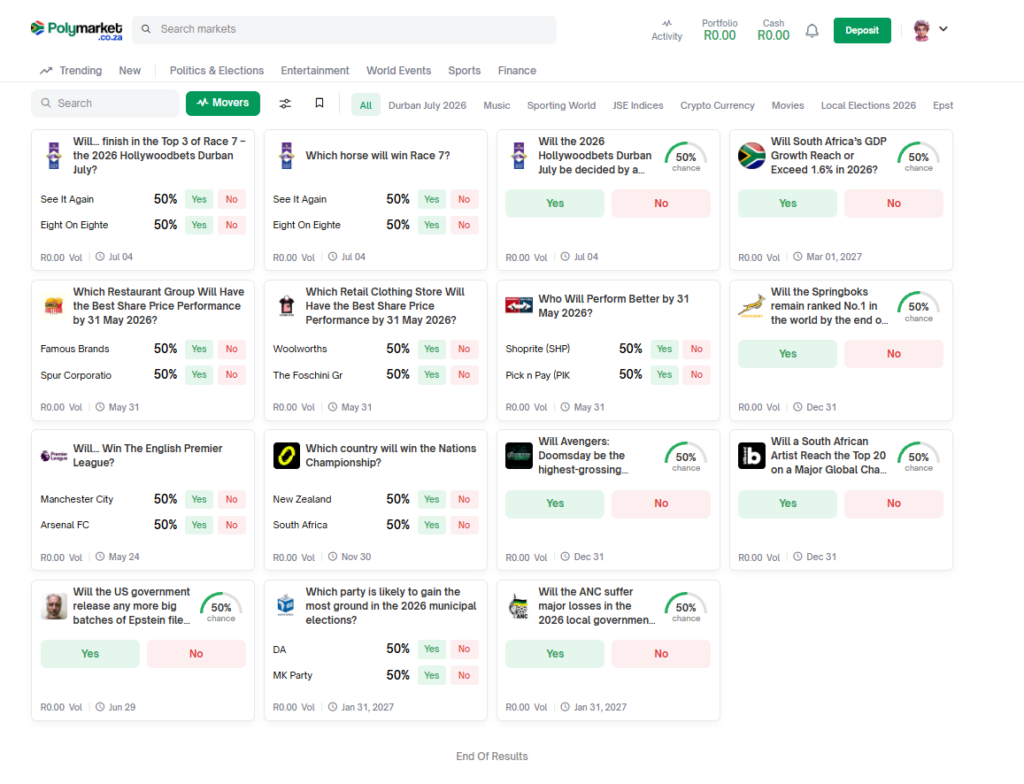Select the New tab
This screenshot has height=784, width=1024.
[130, 71]
